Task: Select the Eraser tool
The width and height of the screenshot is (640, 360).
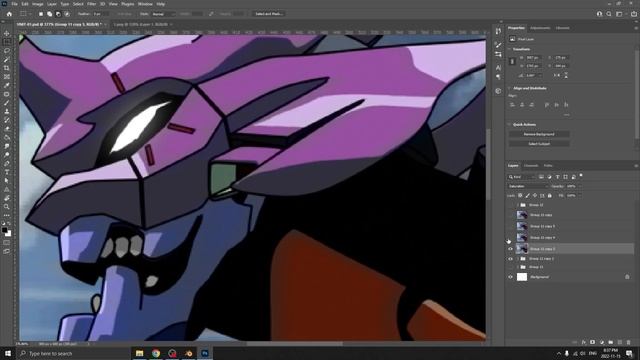Action: tap(7, 129)
